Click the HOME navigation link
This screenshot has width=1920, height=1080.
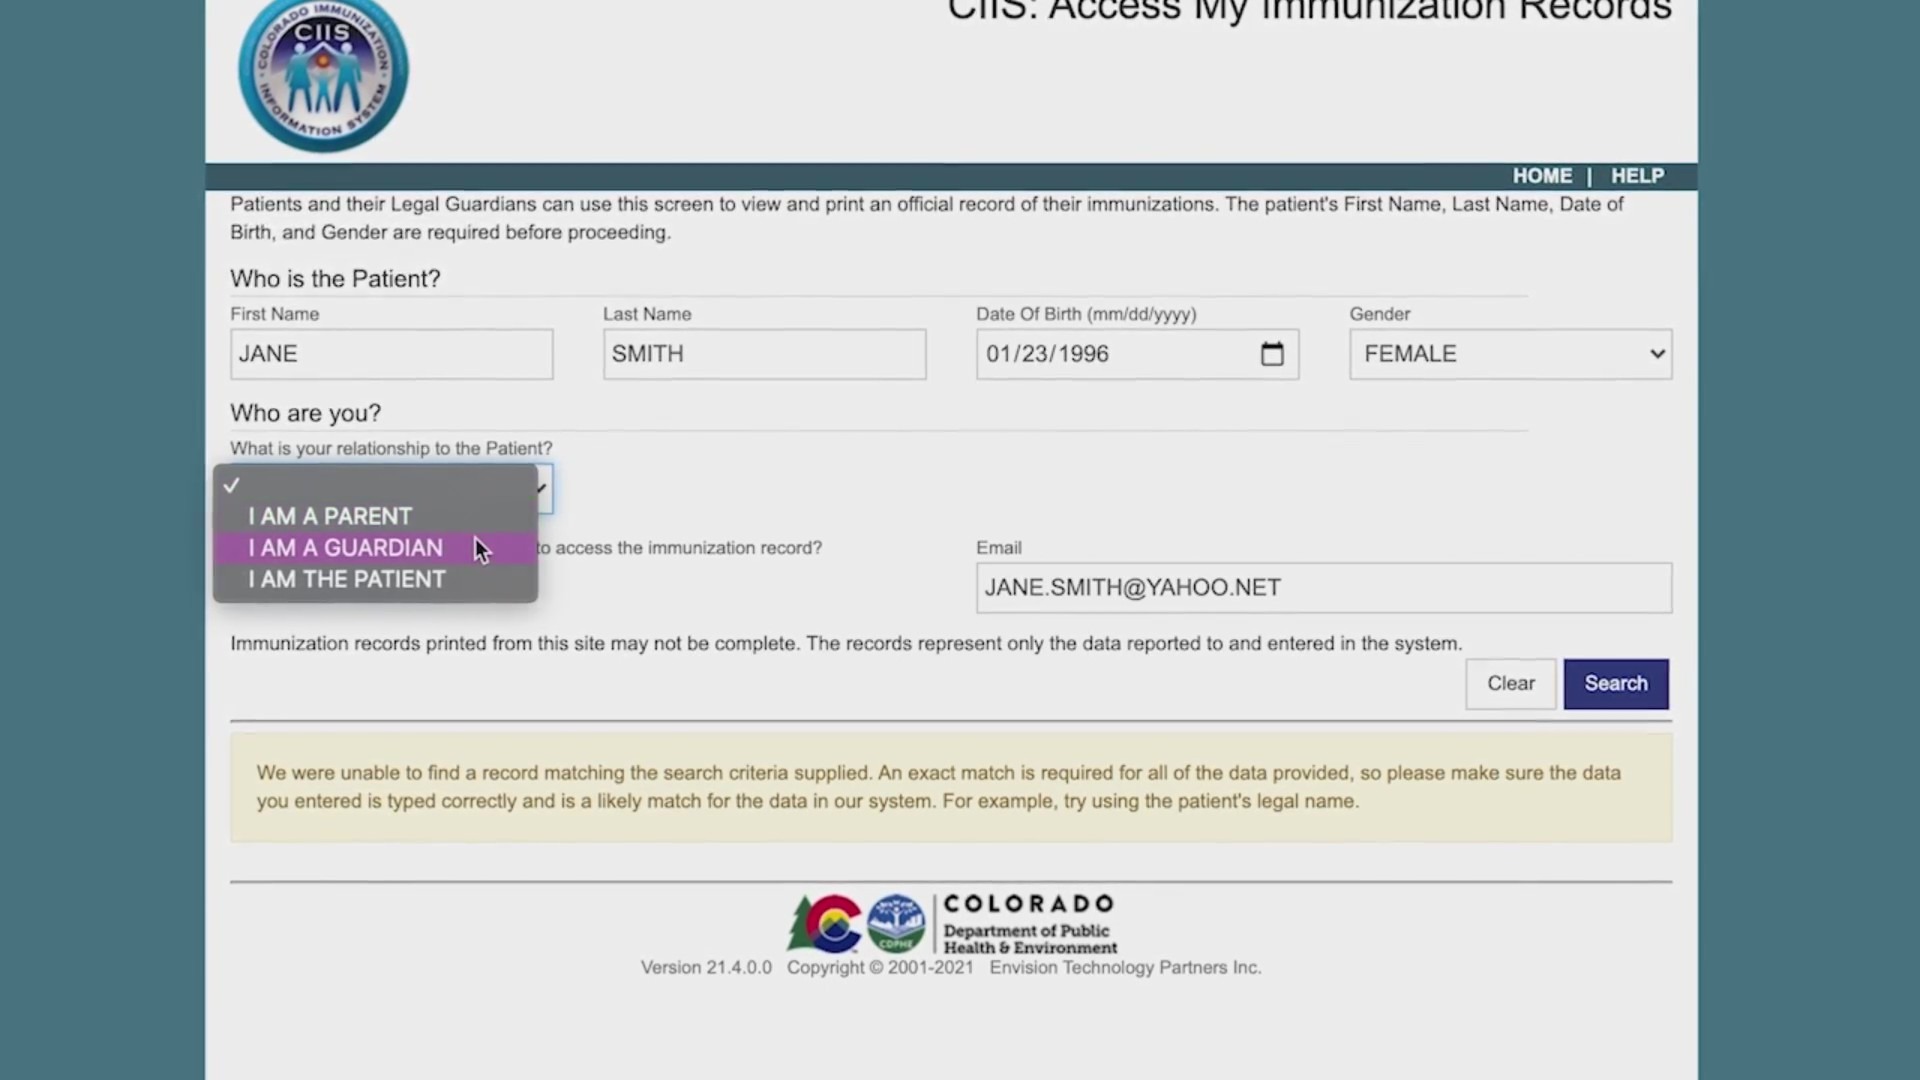point(1542,175)
